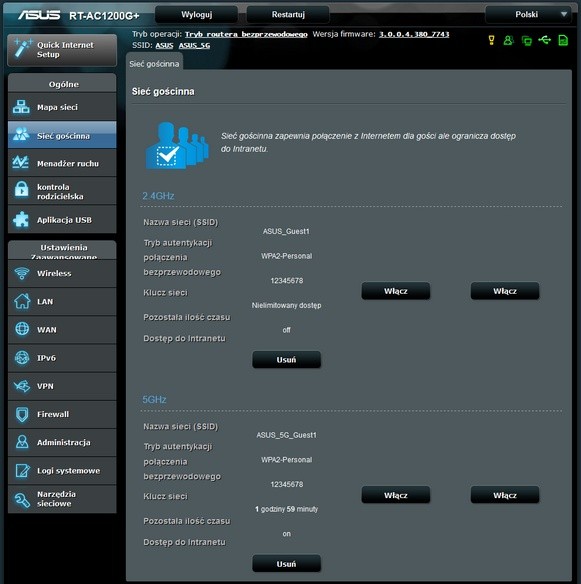Open firmware version 3.0.0.4.380_7743 link
Image resolution: width=581 pixels, height=584 pixels.
pos(414,34)
